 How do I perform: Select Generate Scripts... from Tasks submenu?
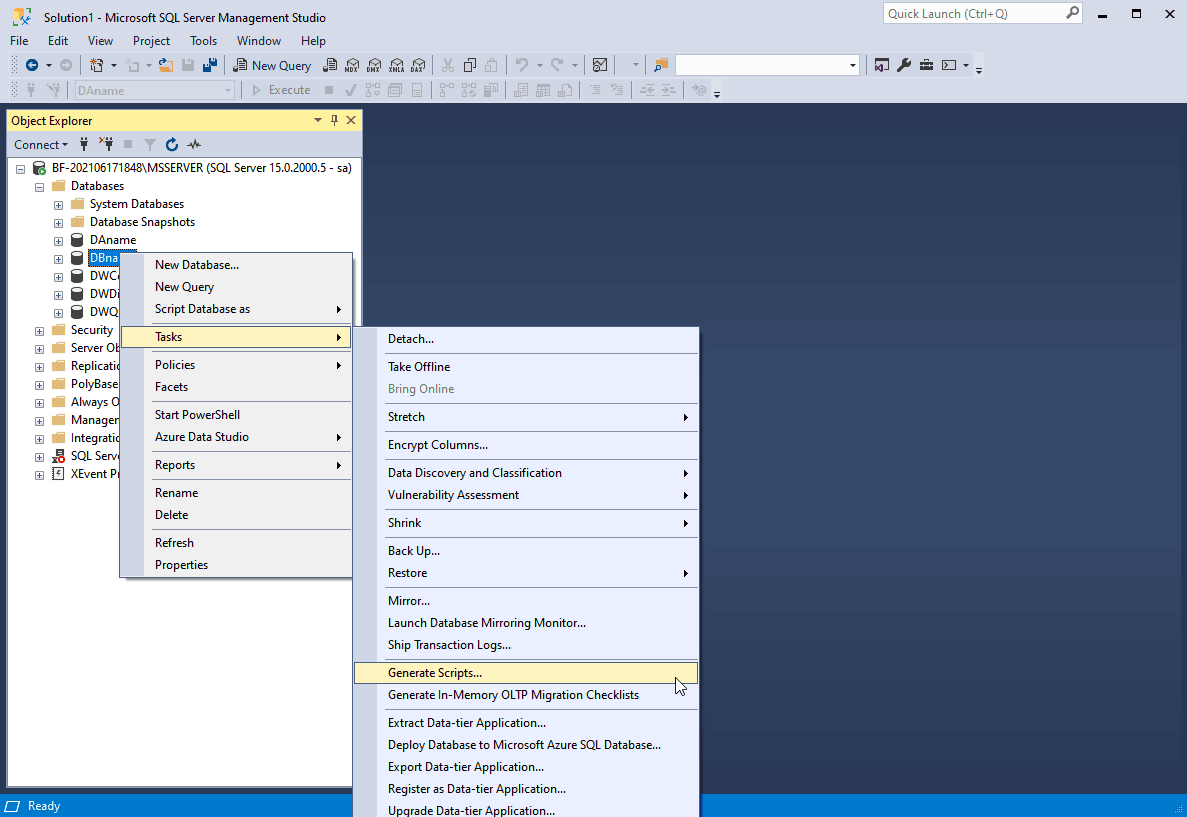point(525,672)
